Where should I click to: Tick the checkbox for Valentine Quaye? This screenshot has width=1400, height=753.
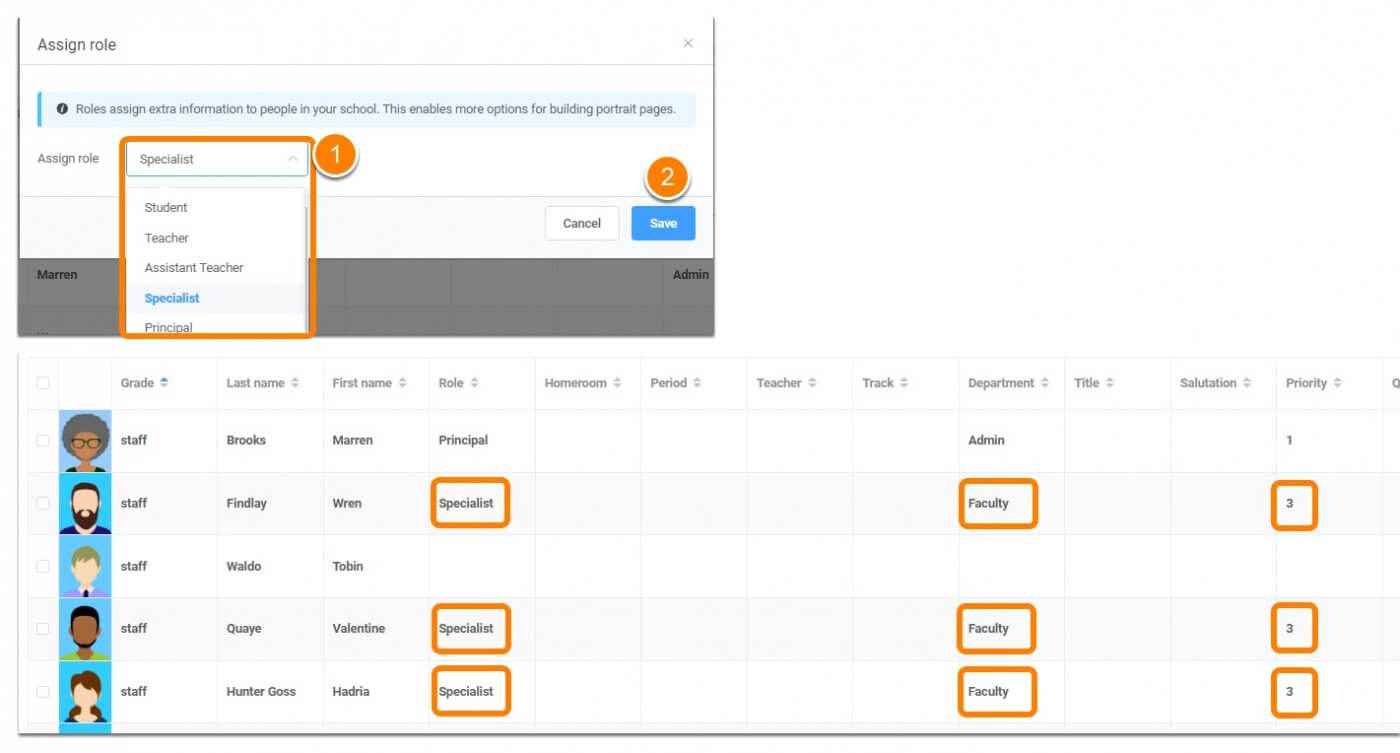tap(42, 628)
